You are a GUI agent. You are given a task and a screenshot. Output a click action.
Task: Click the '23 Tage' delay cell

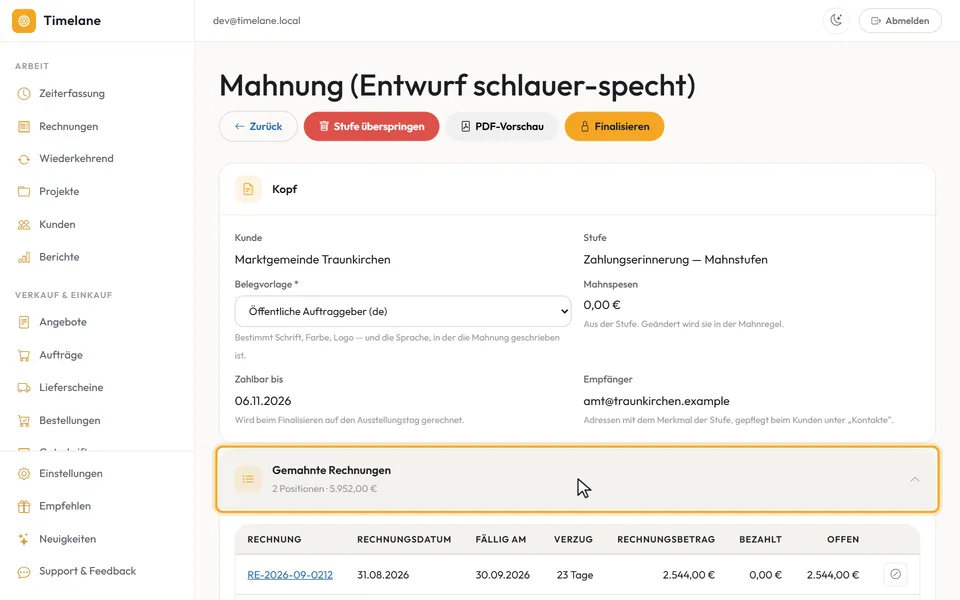575,575
